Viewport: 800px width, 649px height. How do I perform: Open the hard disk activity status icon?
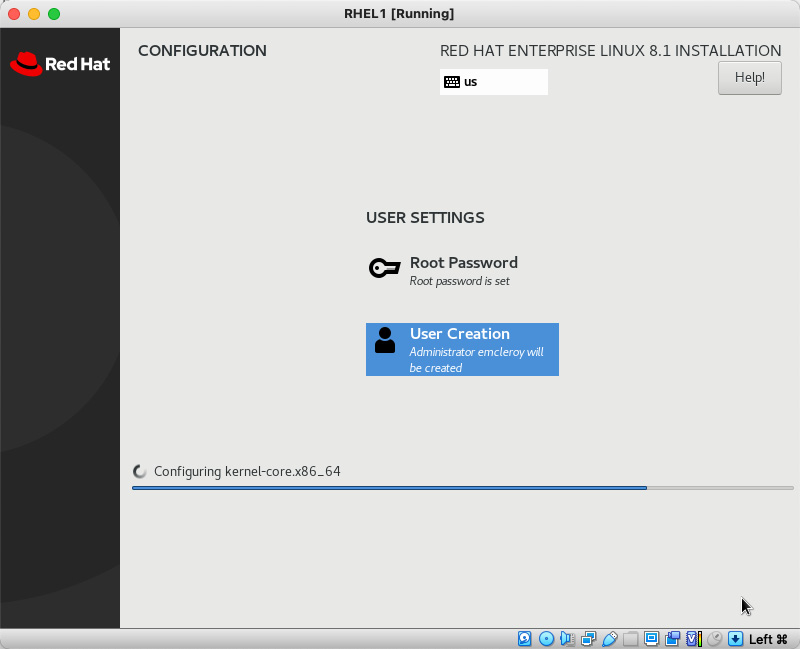[x=524, y=639]
